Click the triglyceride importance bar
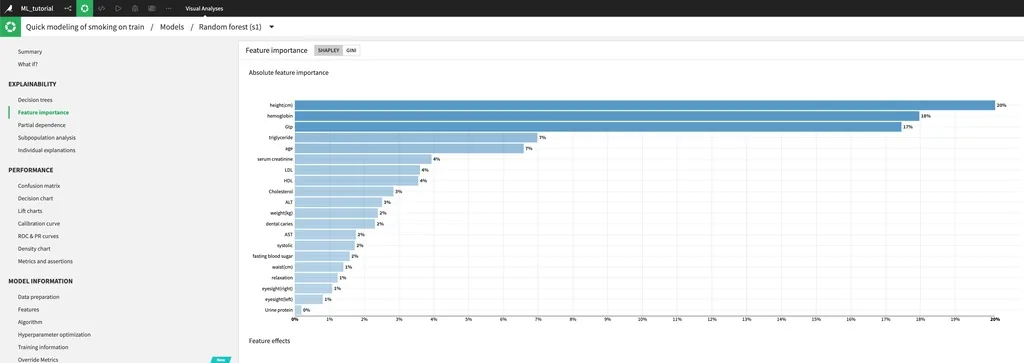 click(416, 138)
